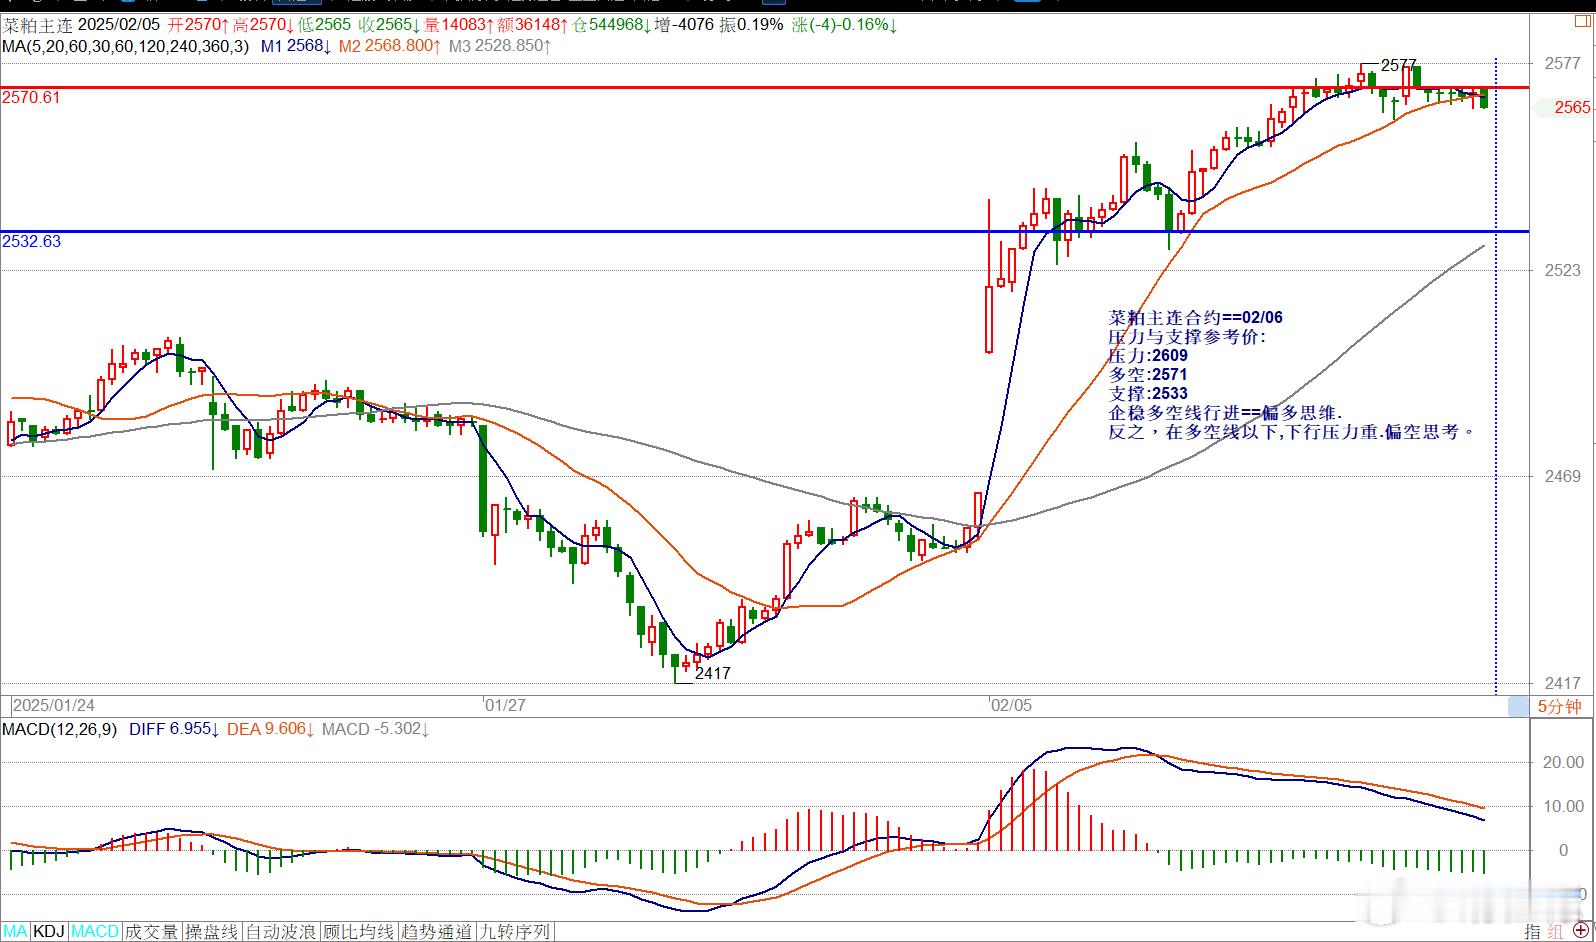Click the M3 2528.850 moving average value

click(500, 45)
